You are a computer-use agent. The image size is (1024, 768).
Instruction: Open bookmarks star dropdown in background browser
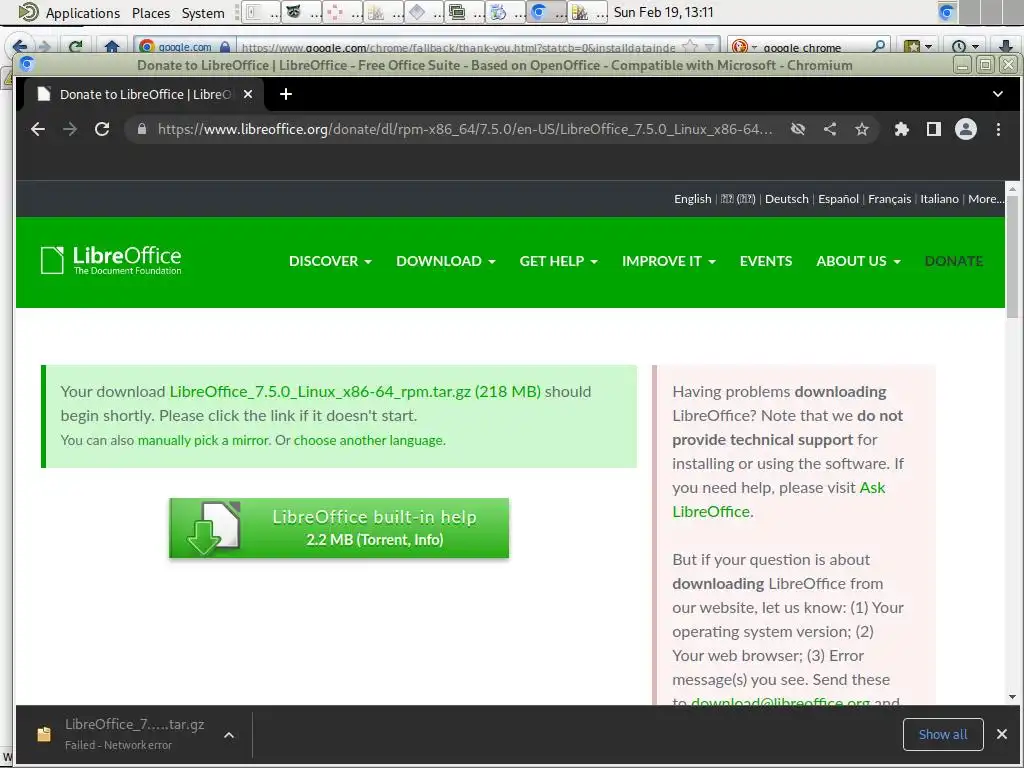pyautogui.click(x=918, y=46)
